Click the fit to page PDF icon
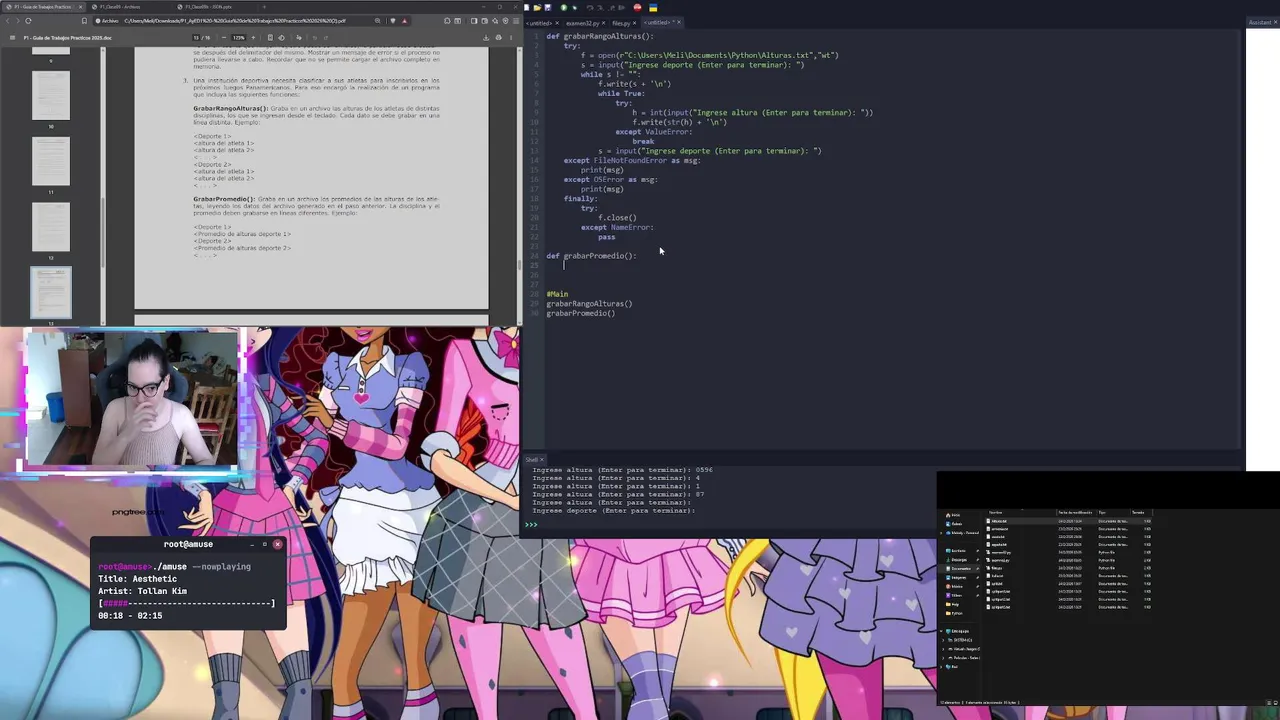This screenshot has width=1280, height=720. click(270, 38)
